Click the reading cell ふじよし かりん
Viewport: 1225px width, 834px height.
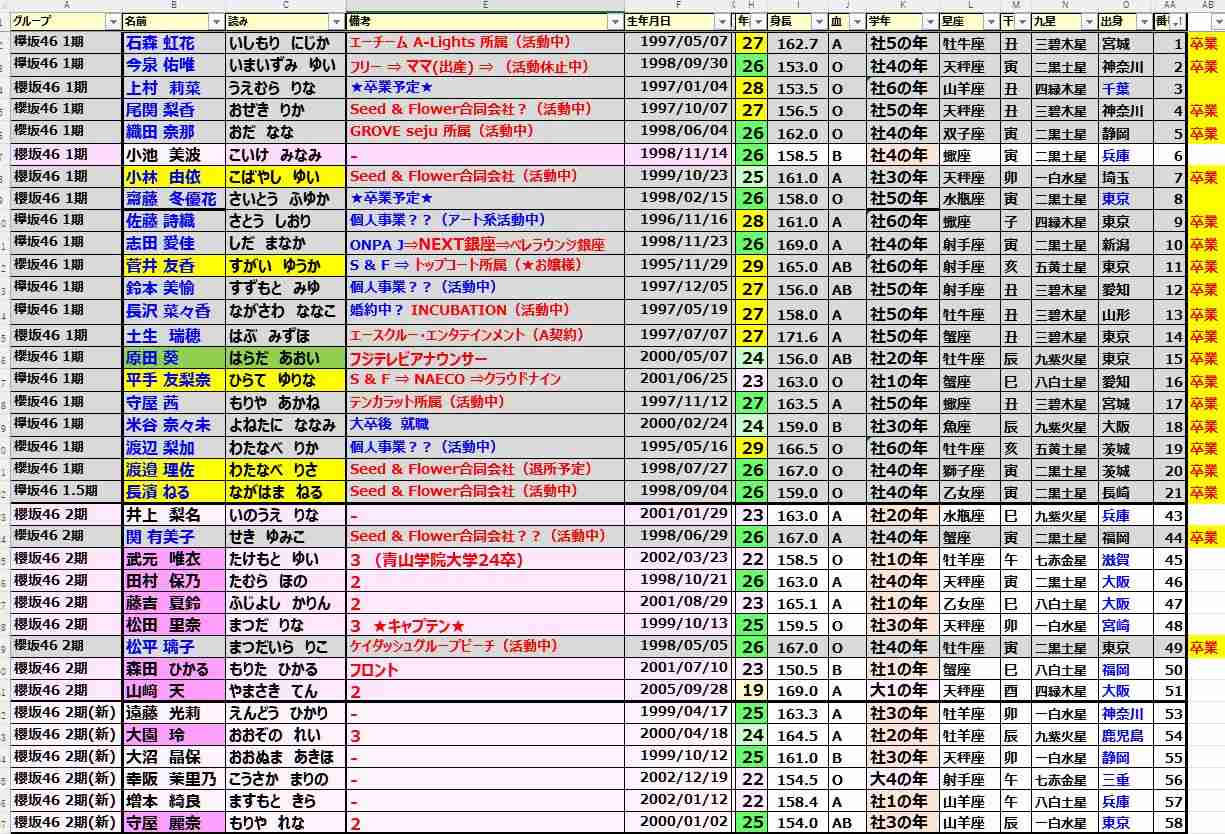tap(286, 603)
